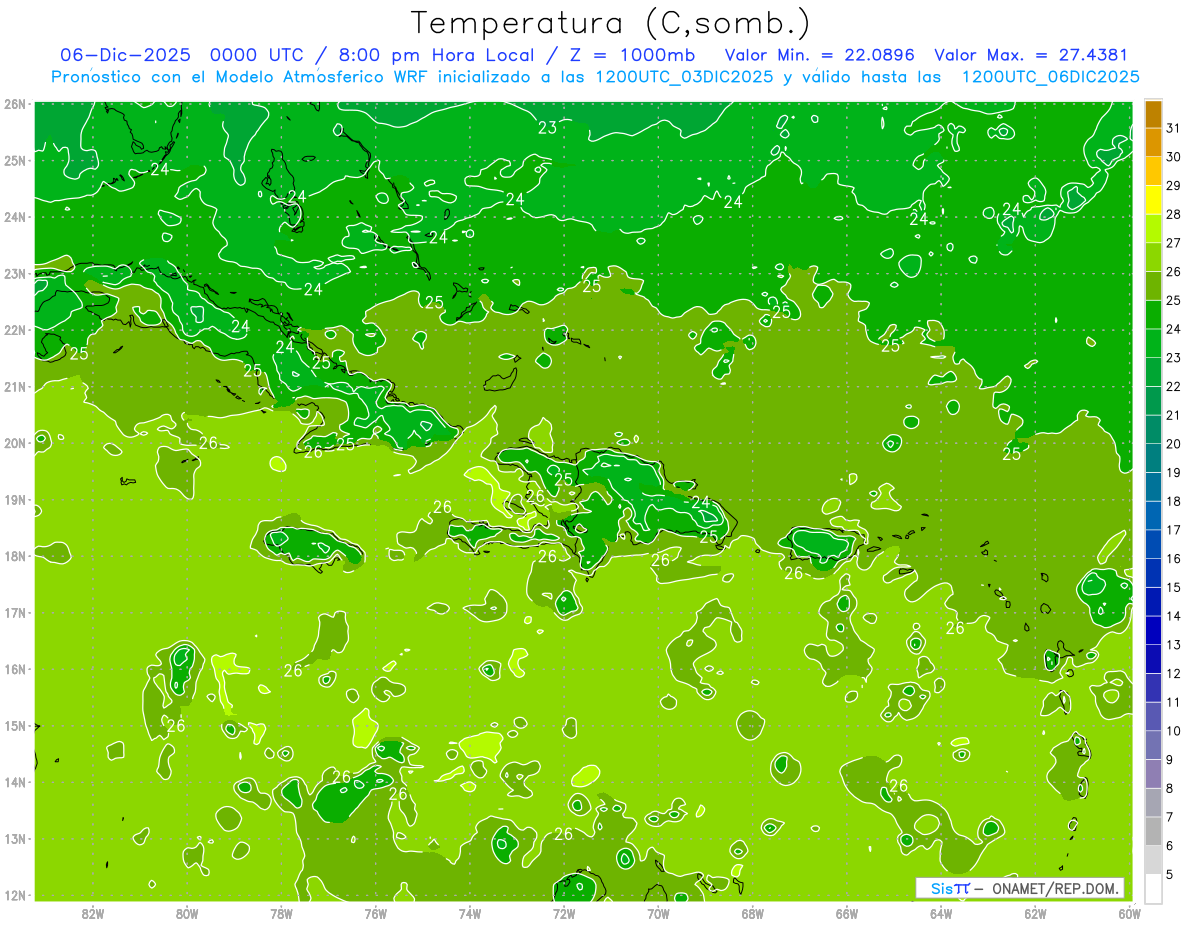1200x927 pixels.
Task: Click the lone "23" contour label
Action: coord(548,128)
